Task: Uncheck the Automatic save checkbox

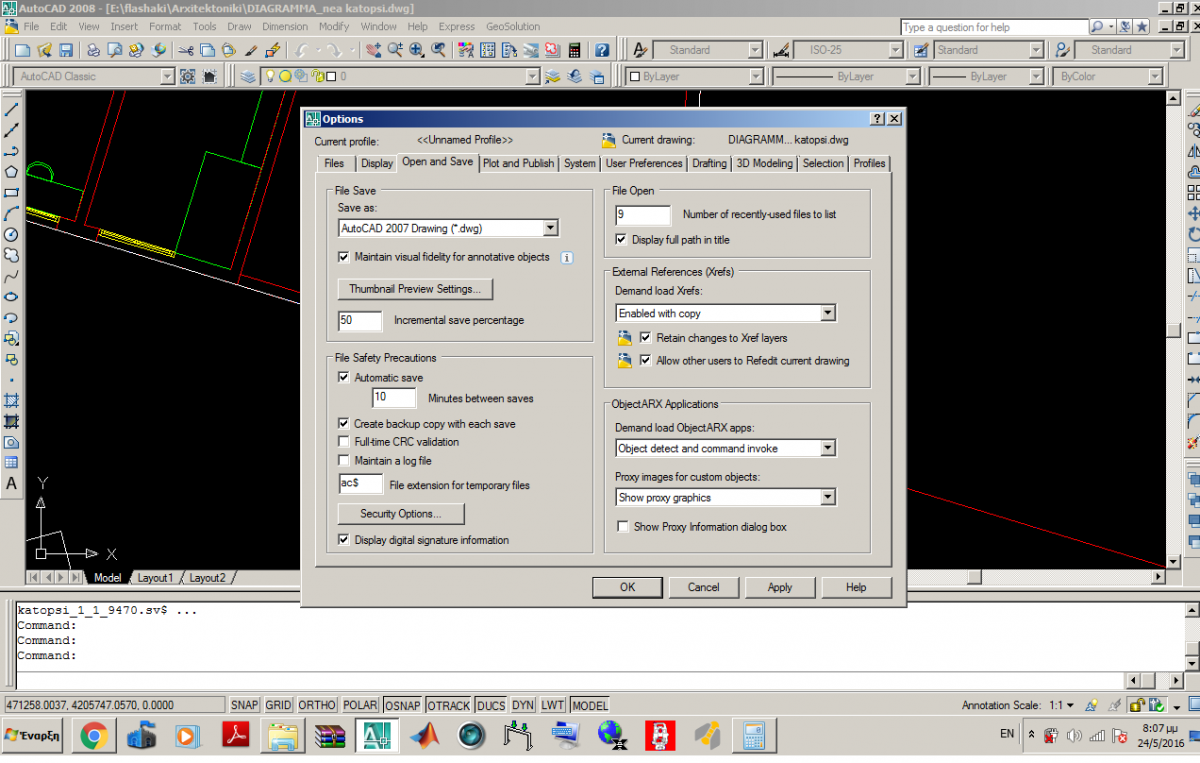Action: (x=344, y=378)
